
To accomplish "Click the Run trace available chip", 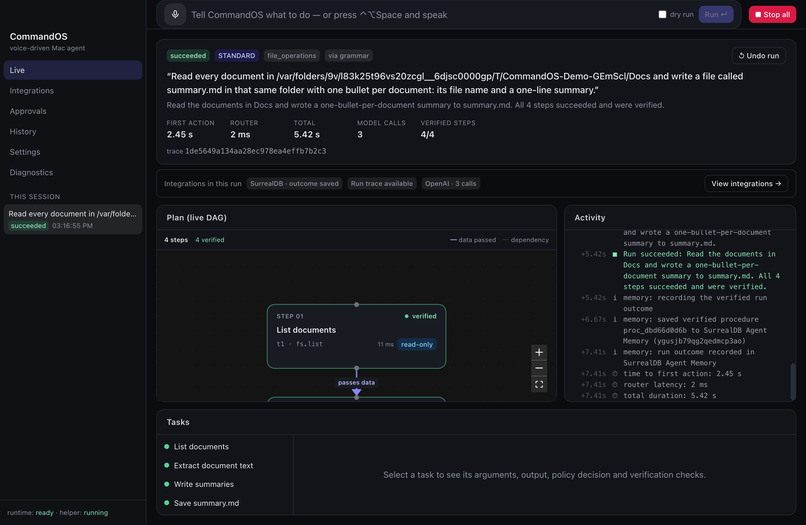I will coord(381,184).
